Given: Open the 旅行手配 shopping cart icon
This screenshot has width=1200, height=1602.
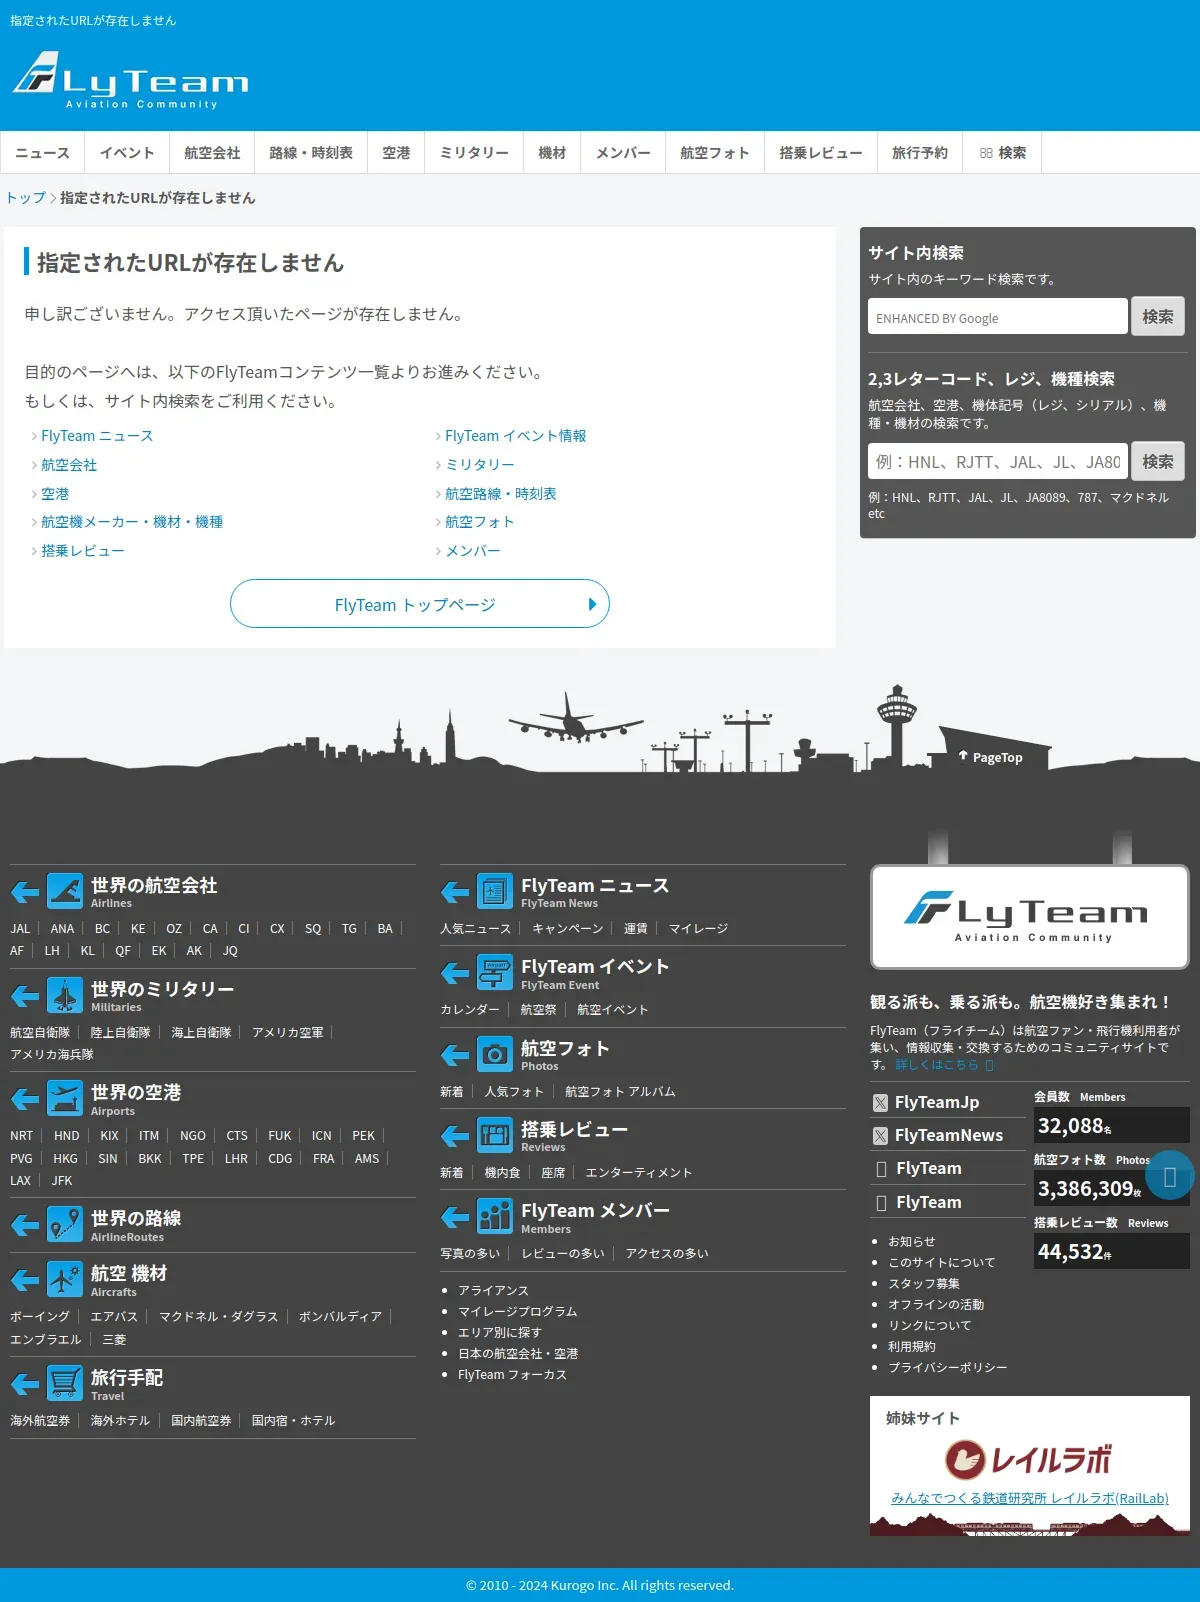Looking at the screenshot, I should click(x=65, y=1384).
